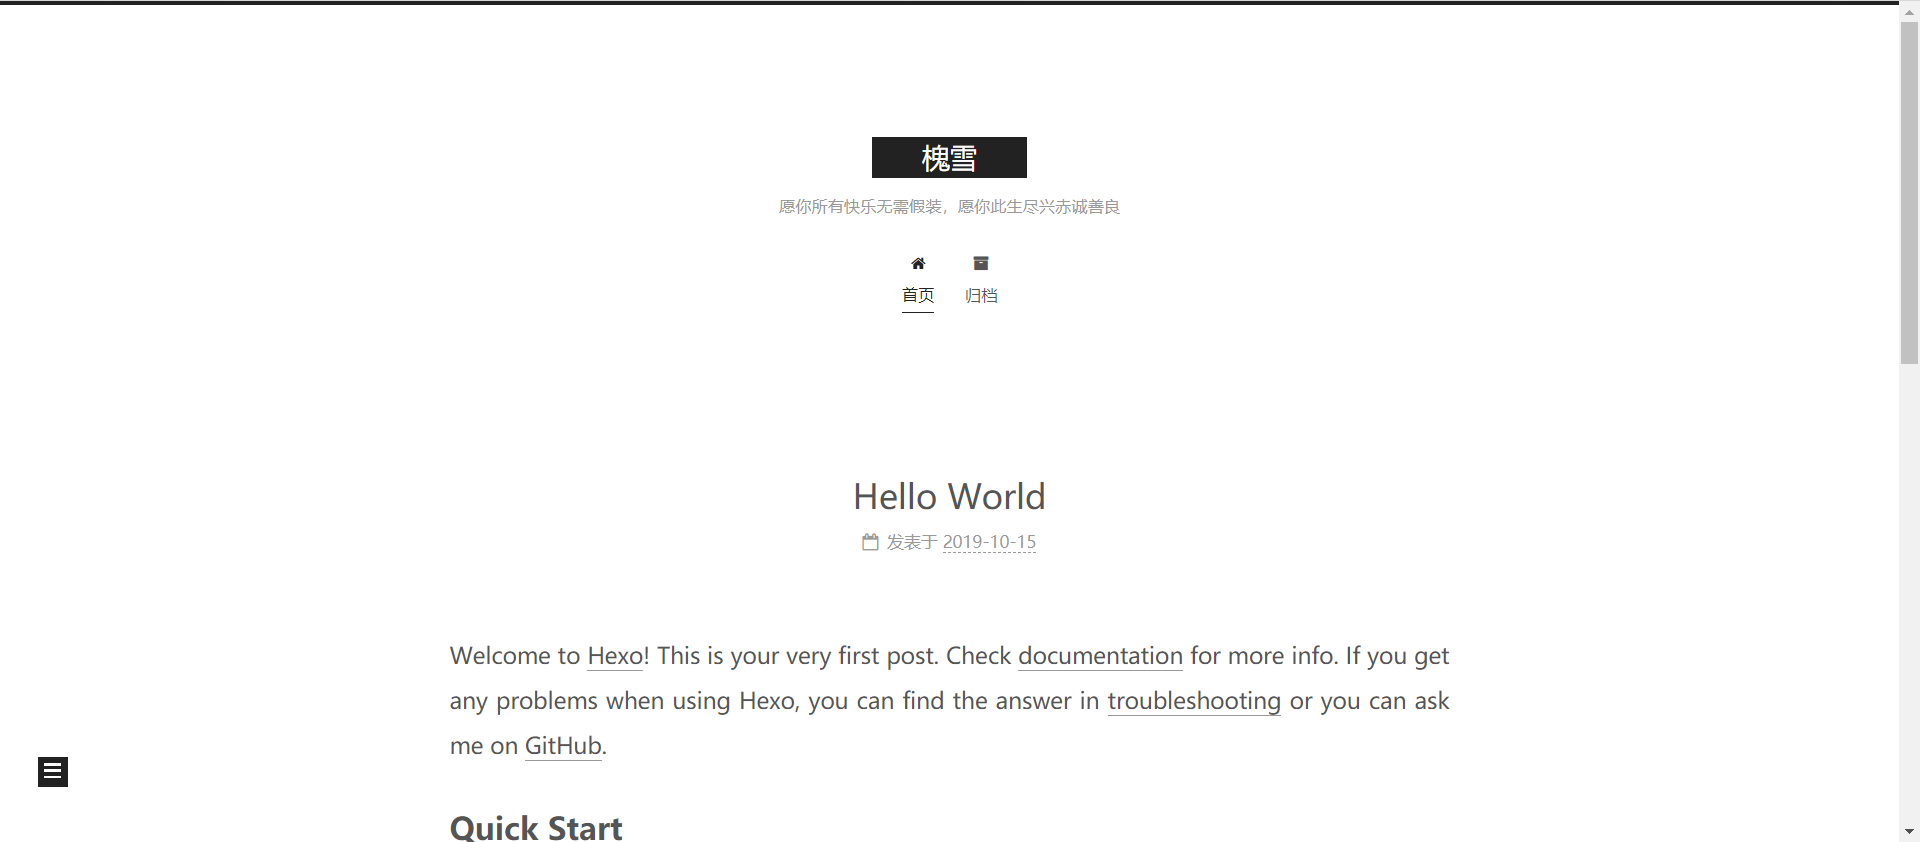
Task: Click the 发表于 label text
Action: 912,542
